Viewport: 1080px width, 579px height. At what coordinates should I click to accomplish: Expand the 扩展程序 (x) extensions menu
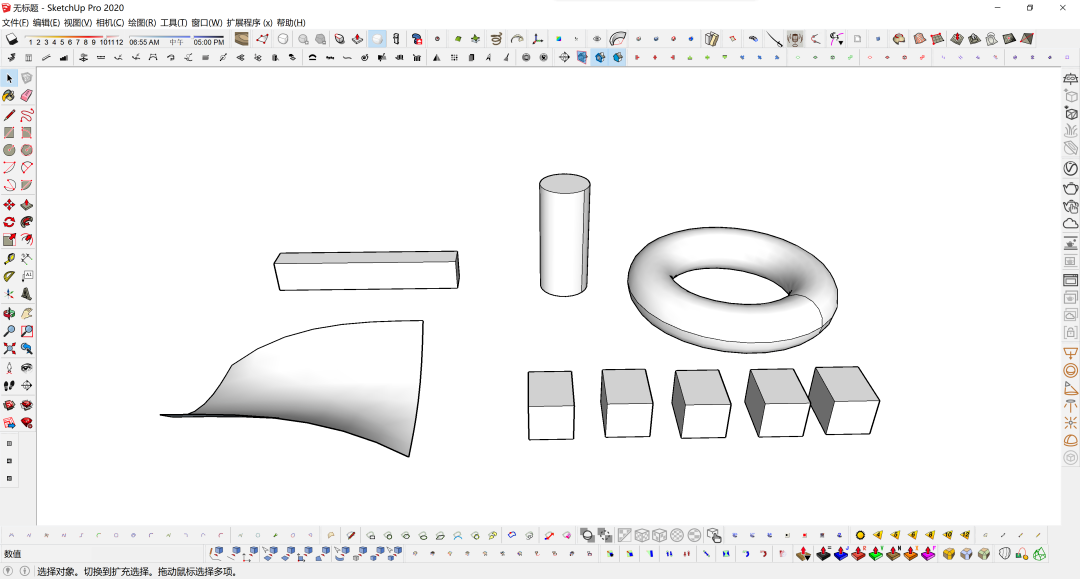coord(249,22)
